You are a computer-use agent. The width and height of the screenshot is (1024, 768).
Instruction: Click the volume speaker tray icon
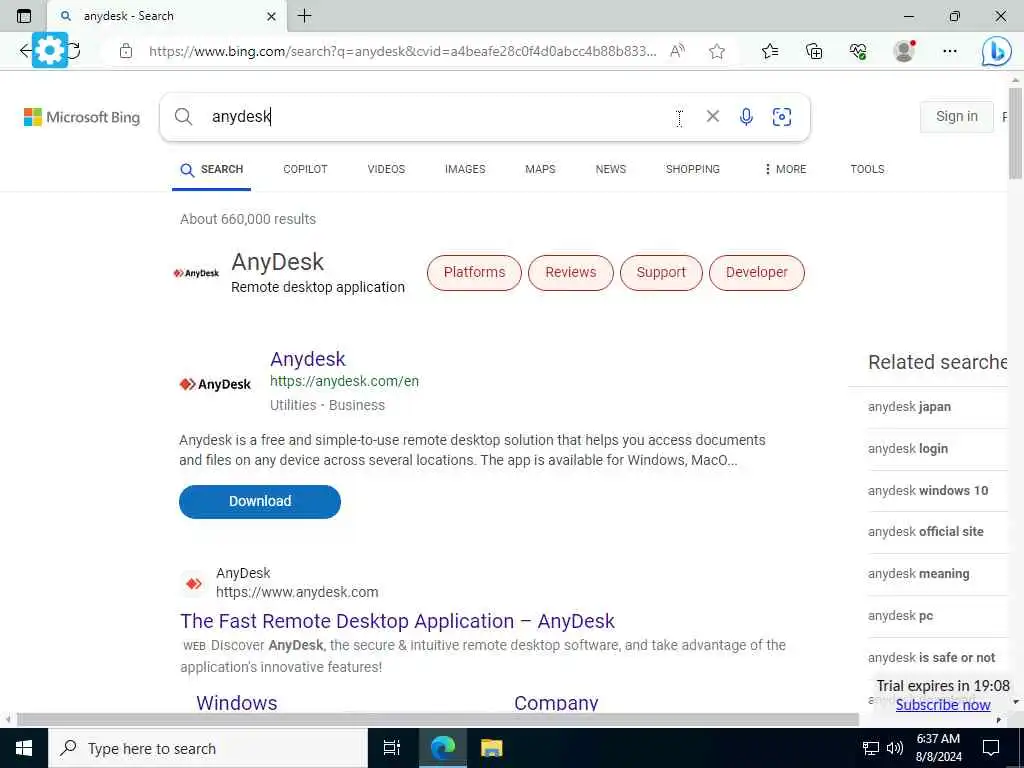pyautogui.click(x=894, y=748)
